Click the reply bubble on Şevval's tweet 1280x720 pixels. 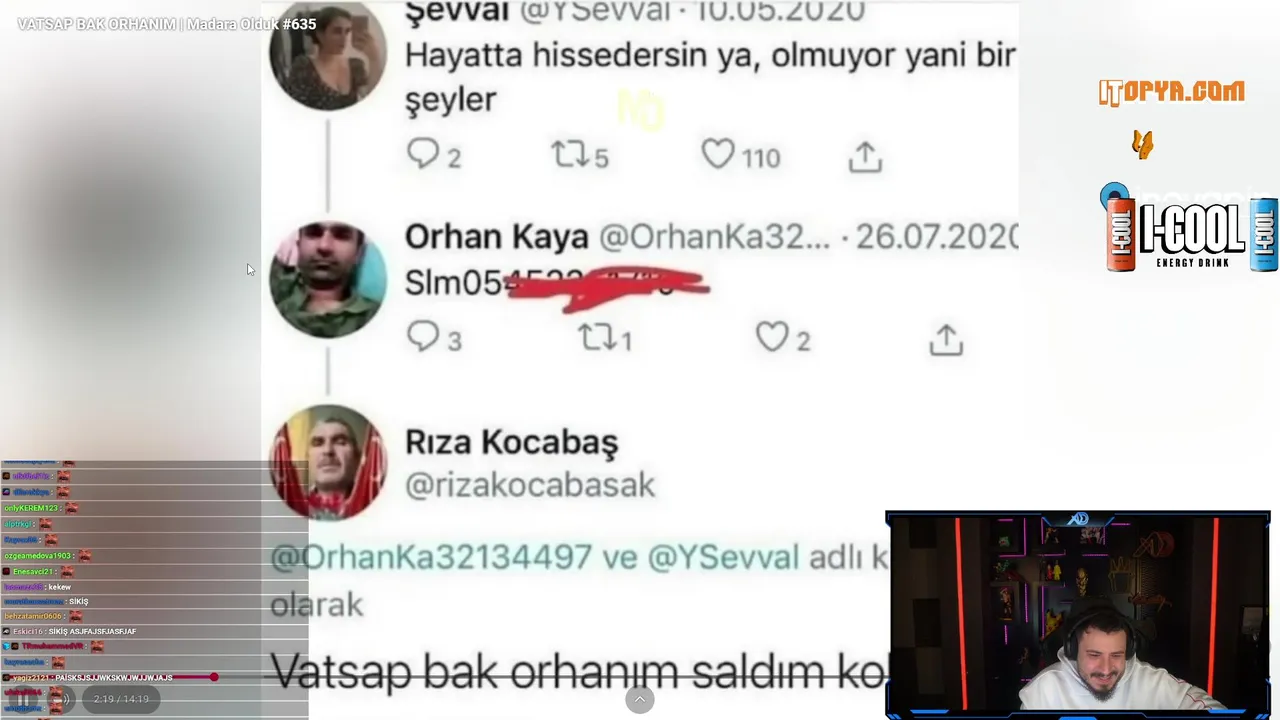pyautogui.click(x=423, y=154)
